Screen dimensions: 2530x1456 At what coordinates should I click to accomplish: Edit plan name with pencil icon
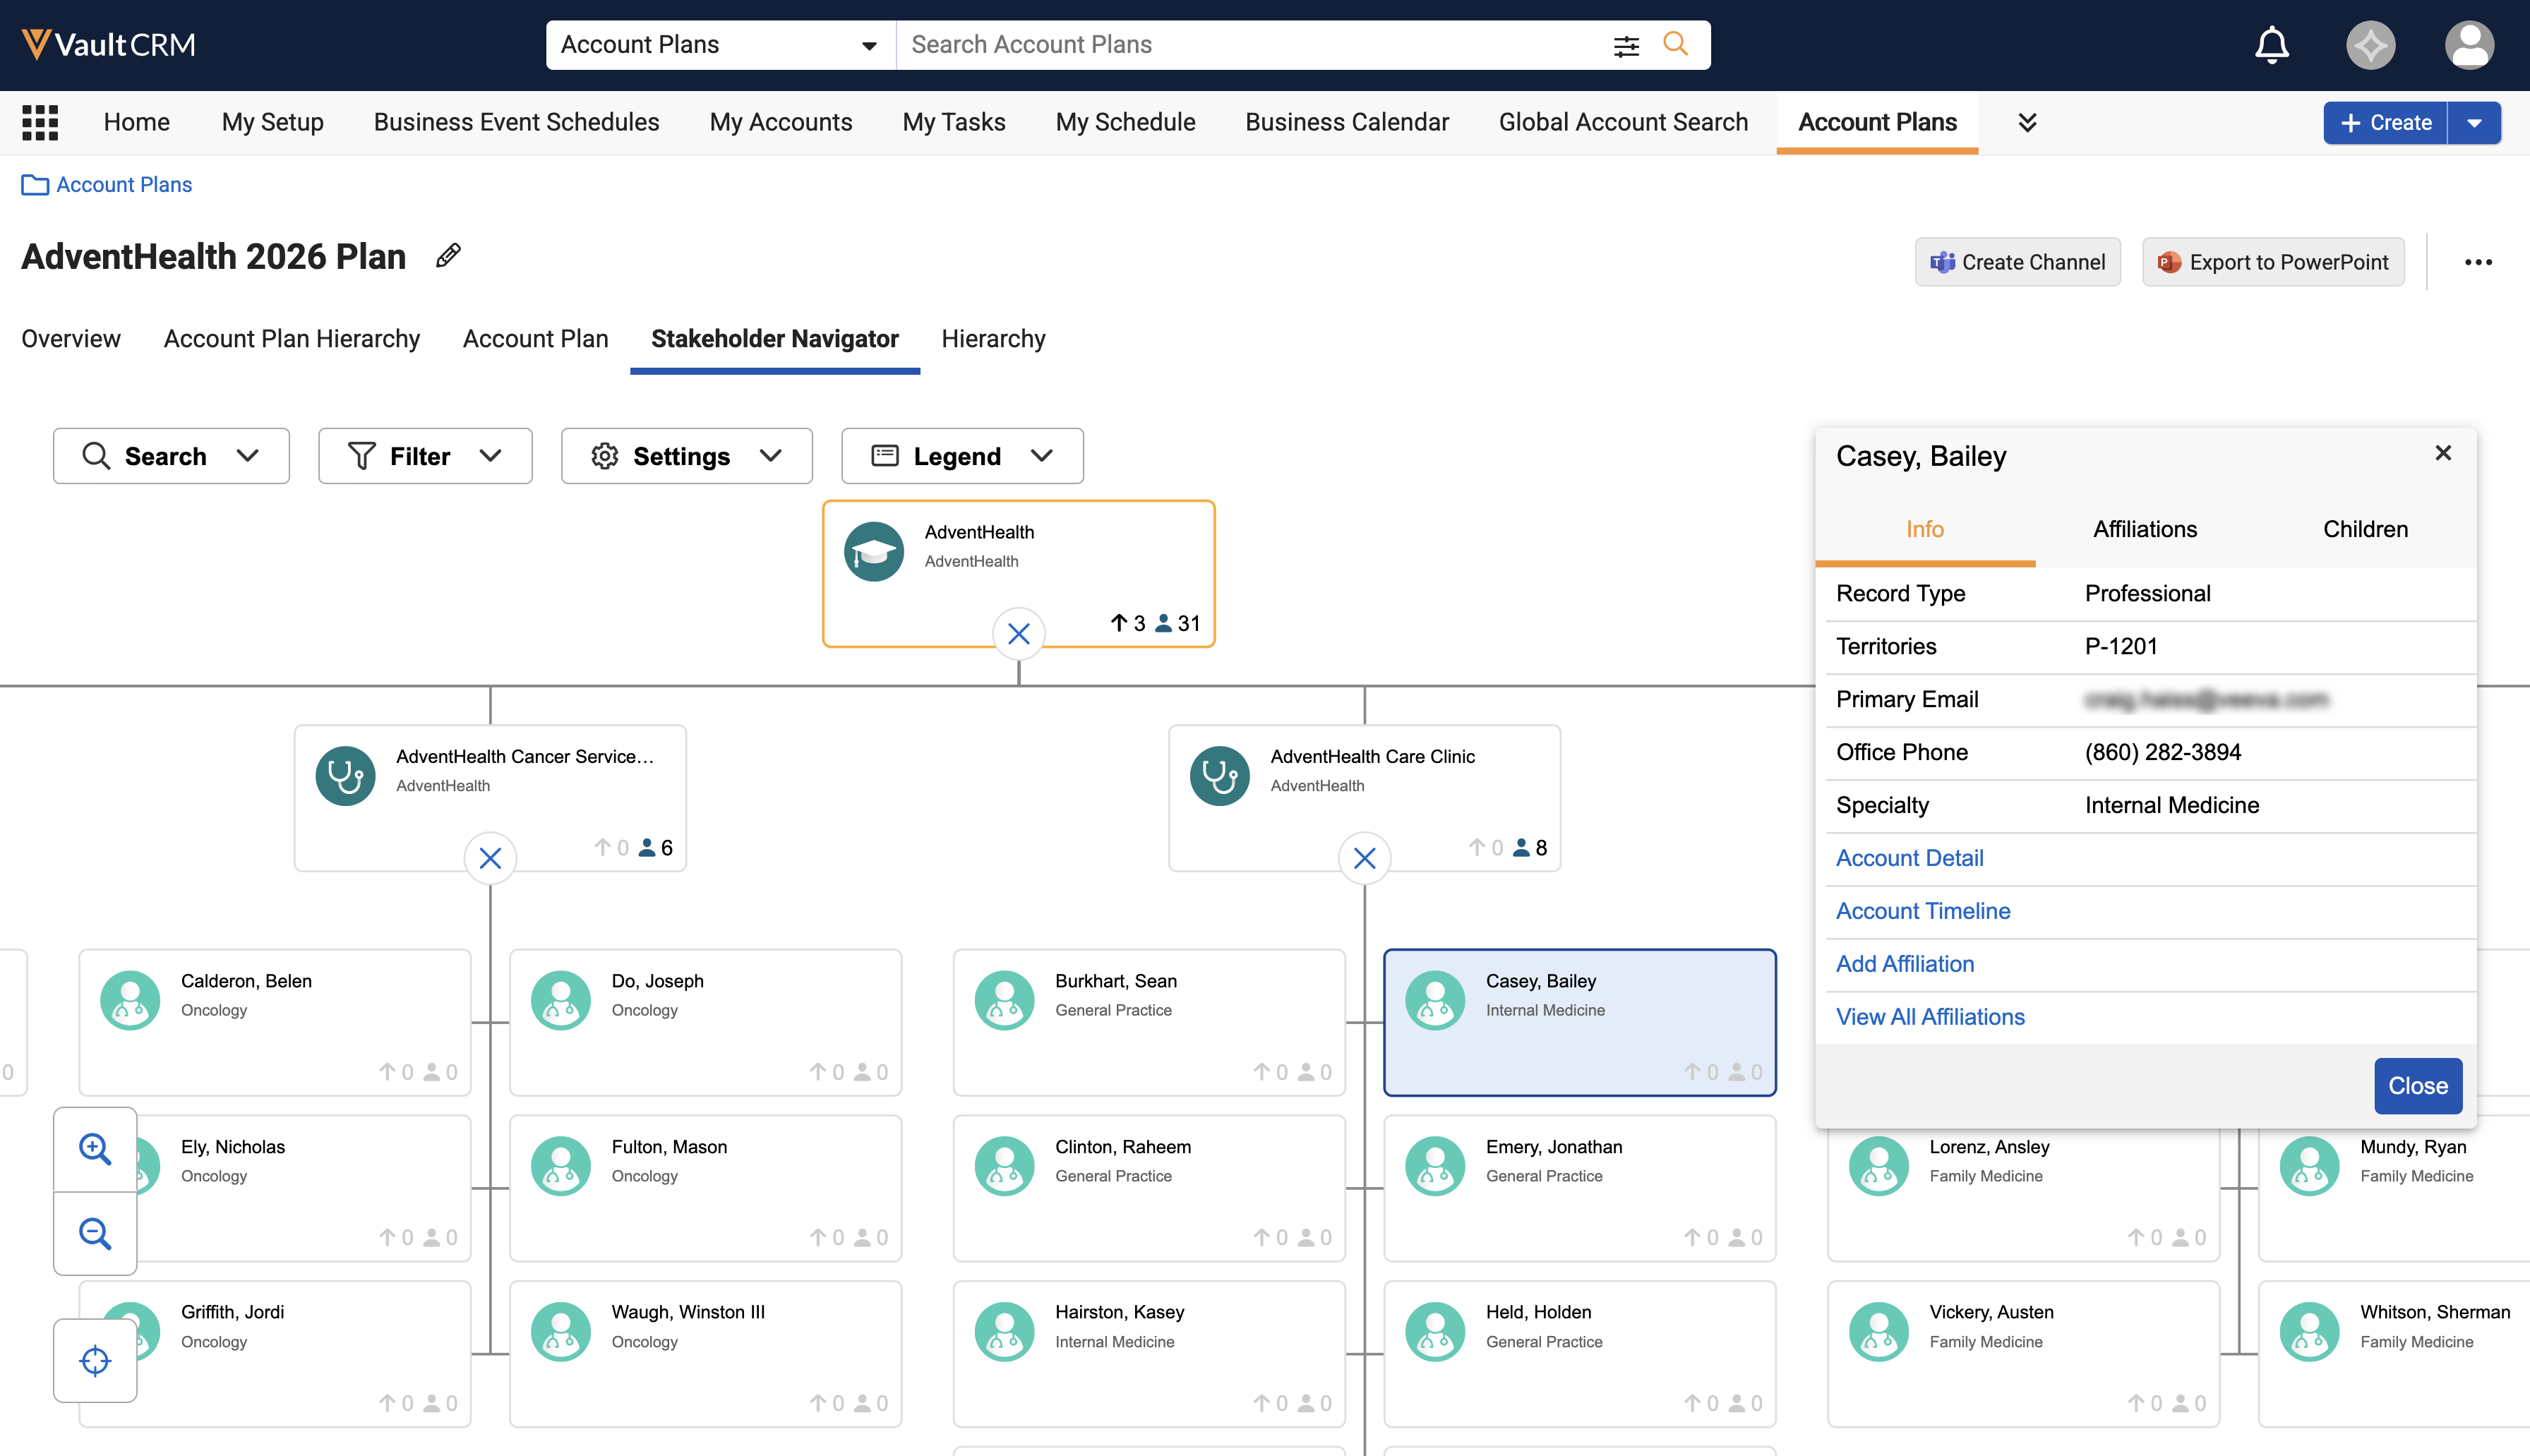coord(448,256)
